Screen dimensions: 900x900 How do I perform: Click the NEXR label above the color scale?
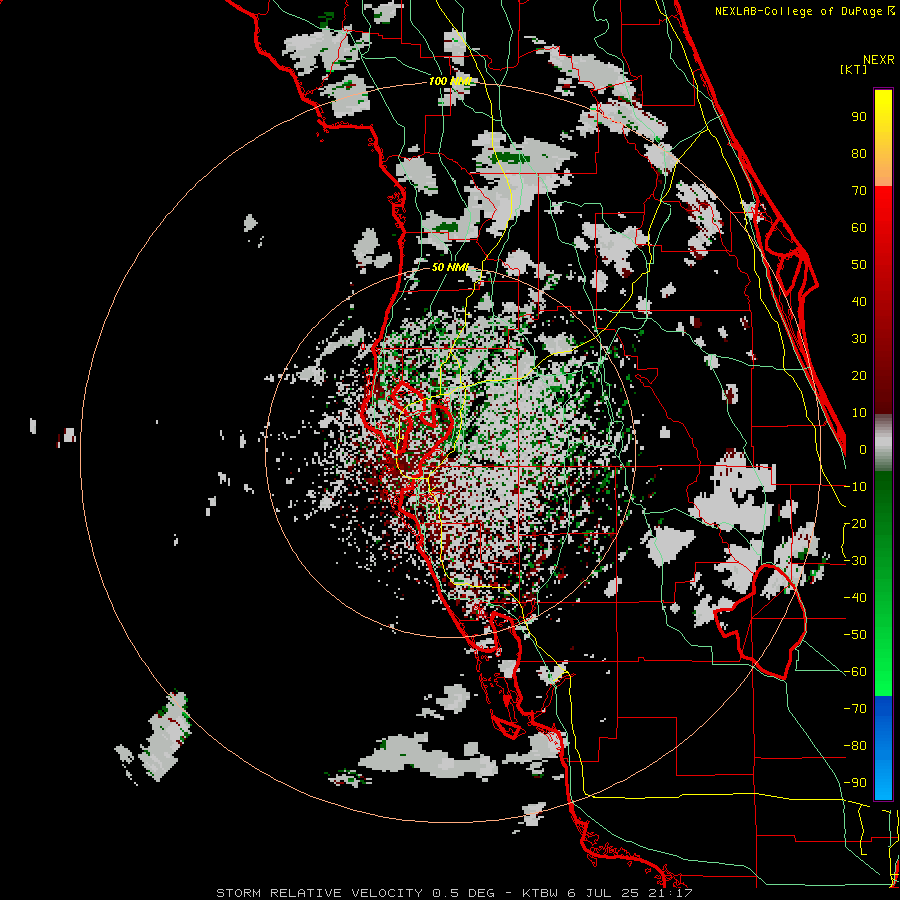pos(879,60)
